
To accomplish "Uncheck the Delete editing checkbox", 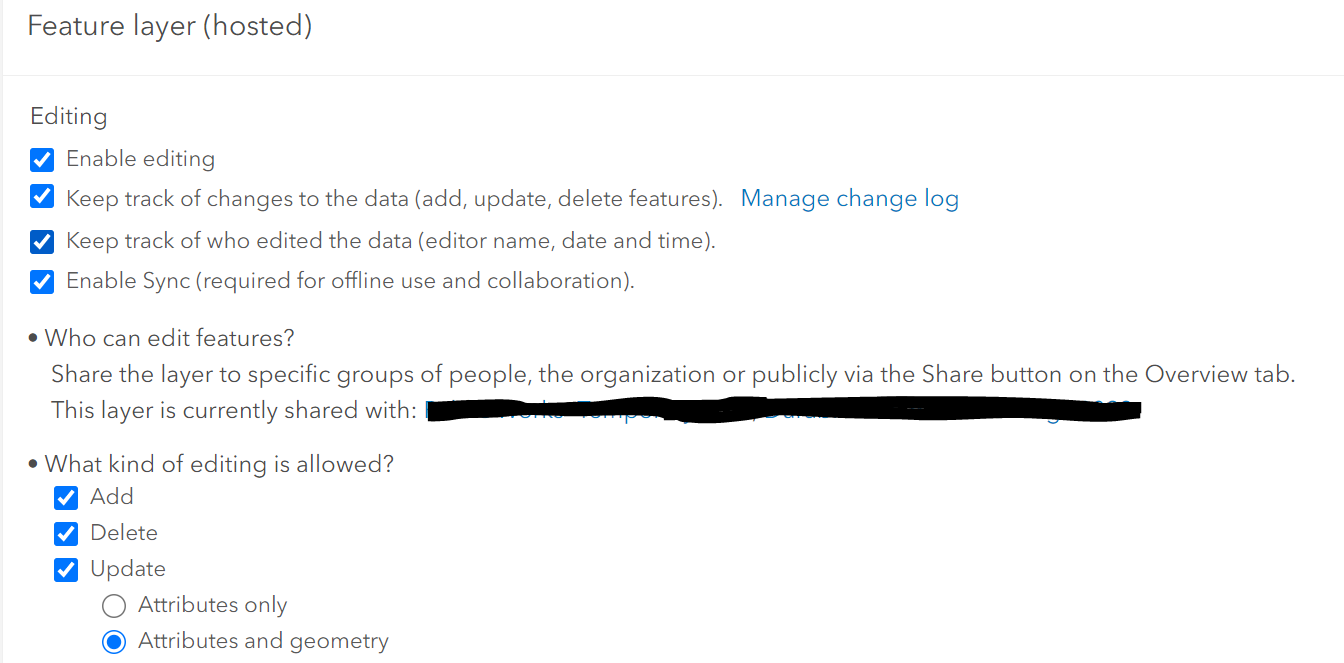I will point(66,533).
